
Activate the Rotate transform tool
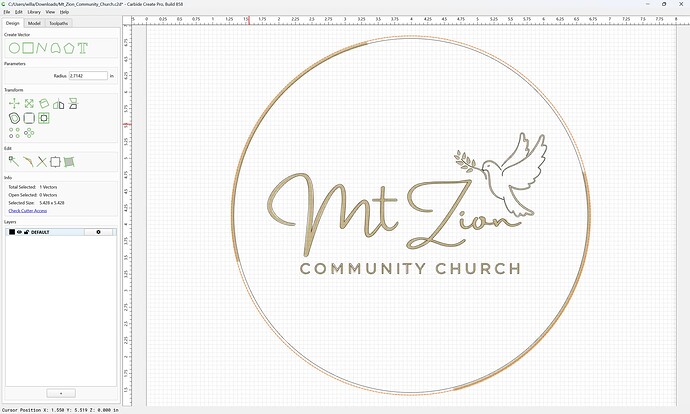[44, 104]
